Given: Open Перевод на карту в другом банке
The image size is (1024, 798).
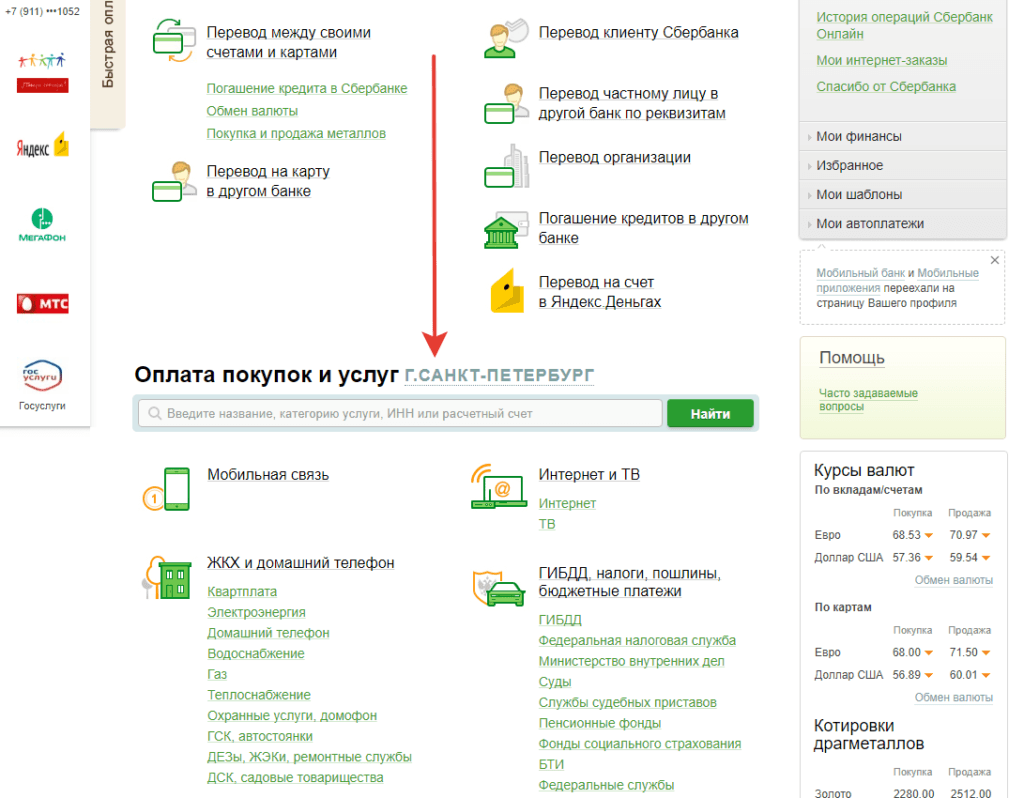Looking at the screenshot, I should (268, 181).
